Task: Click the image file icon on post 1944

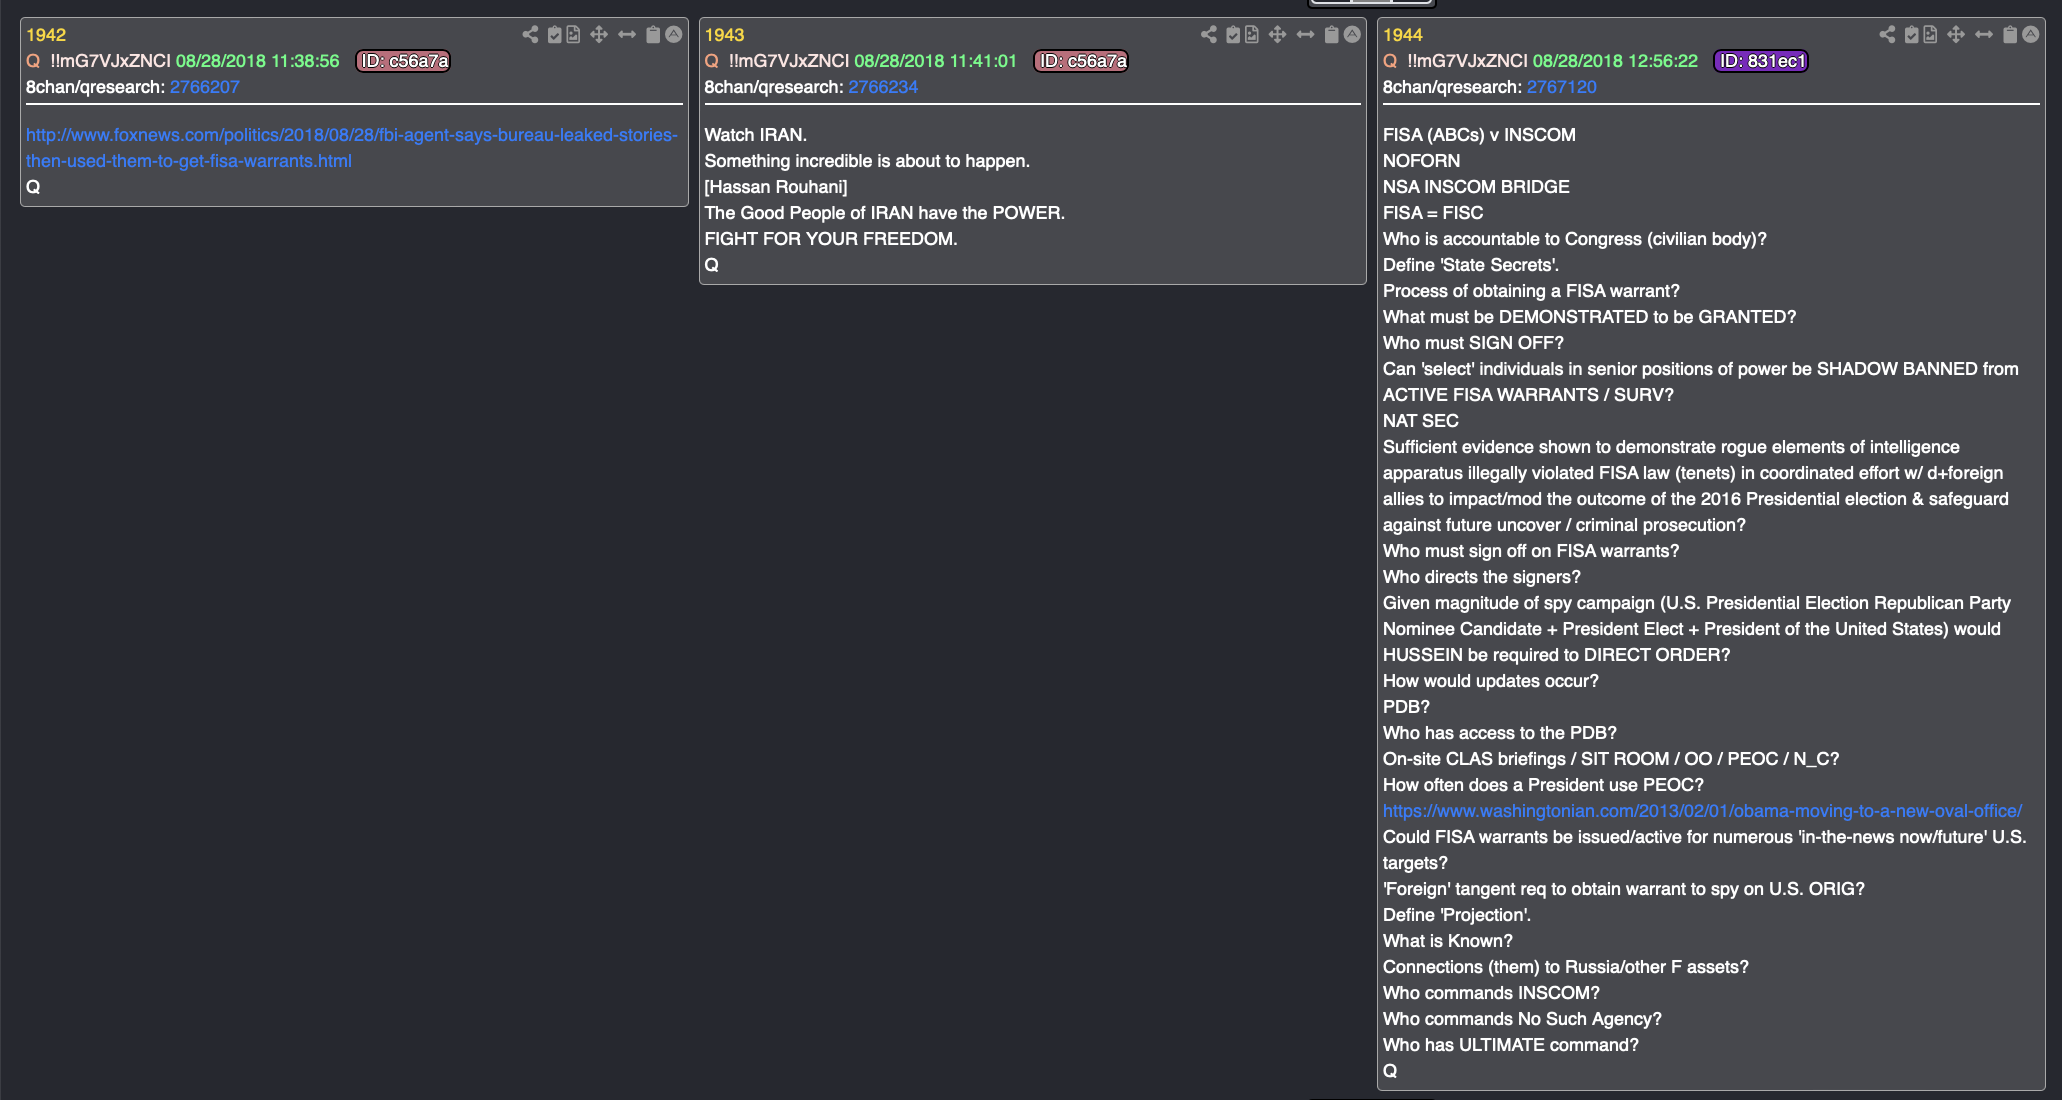Action: (x=1930, y=35)
